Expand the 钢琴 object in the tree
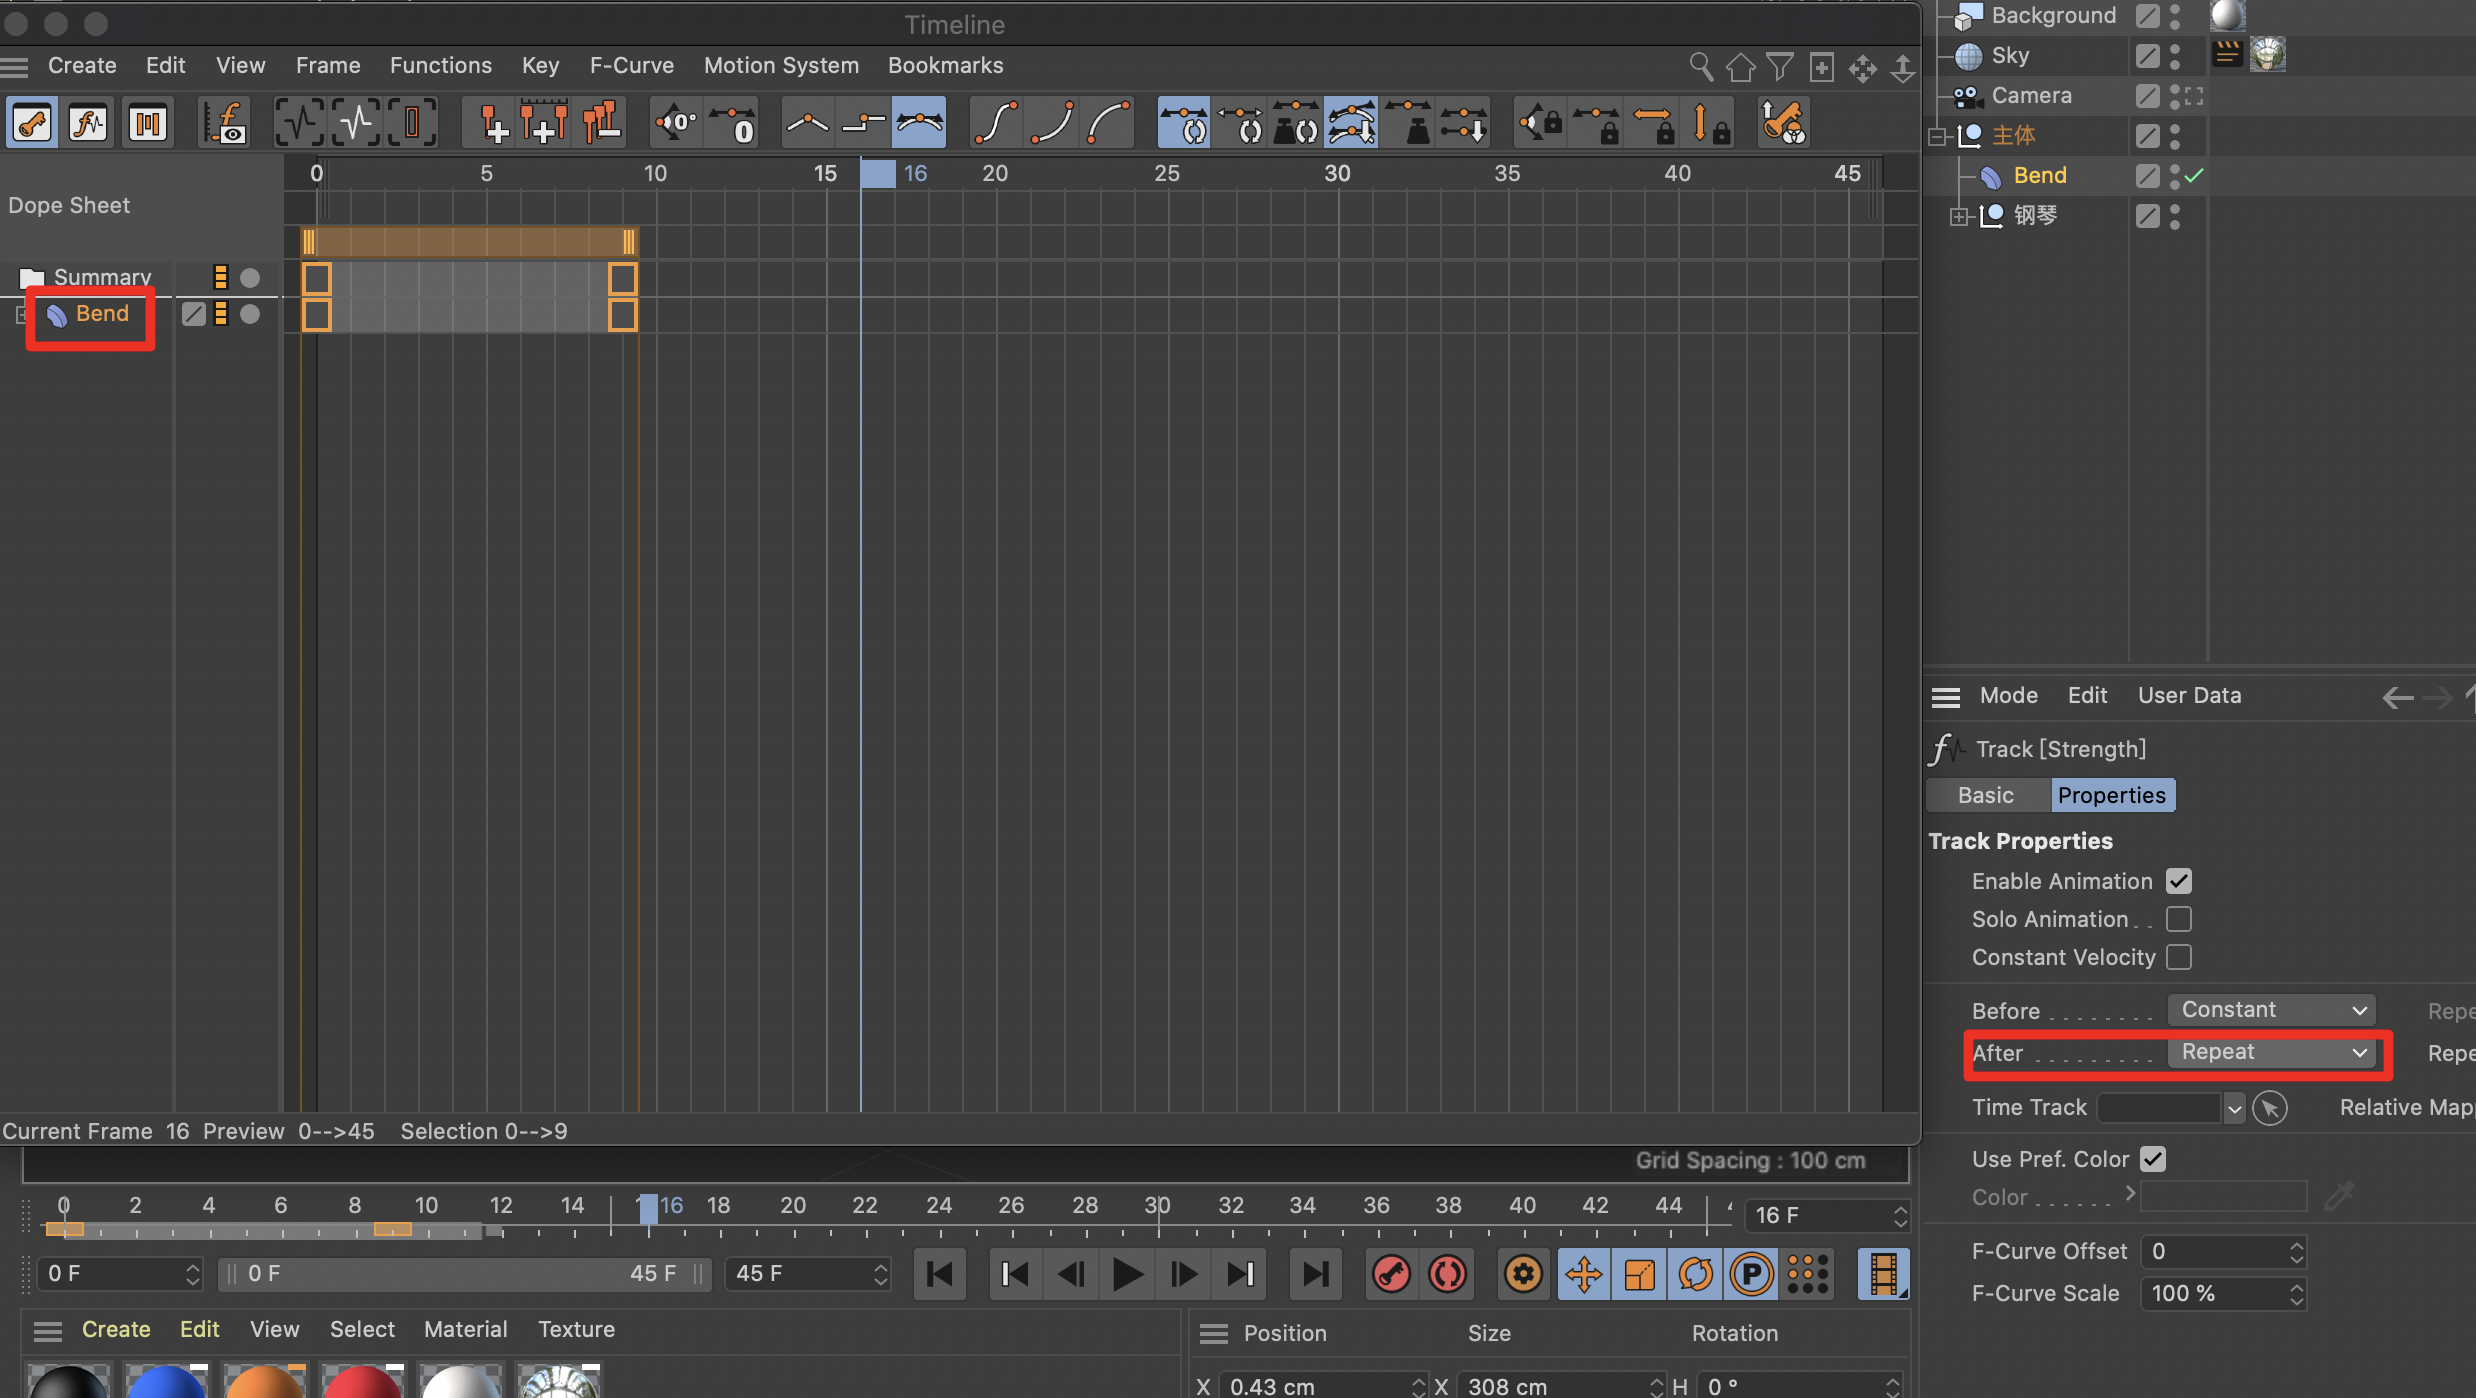This screenshot has width=2476, height=1398. [x=1960, y=216]
